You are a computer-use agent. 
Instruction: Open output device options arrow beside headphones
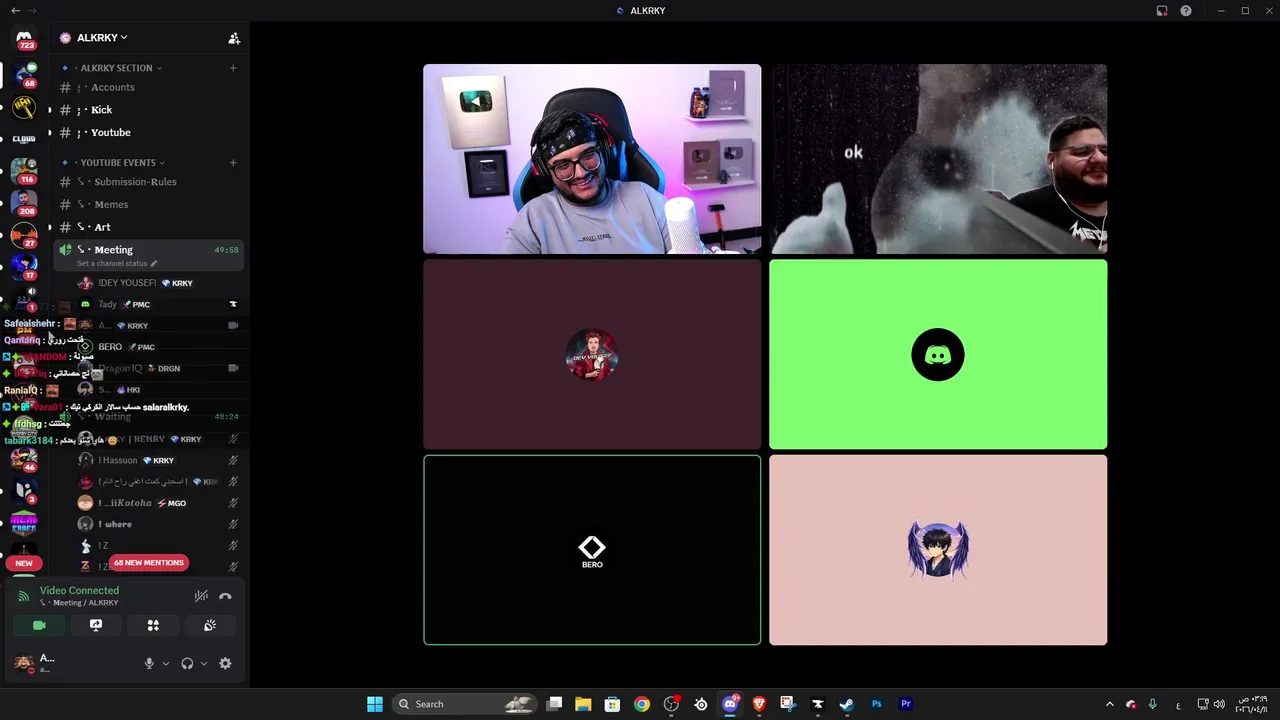(x=204, y=663)
